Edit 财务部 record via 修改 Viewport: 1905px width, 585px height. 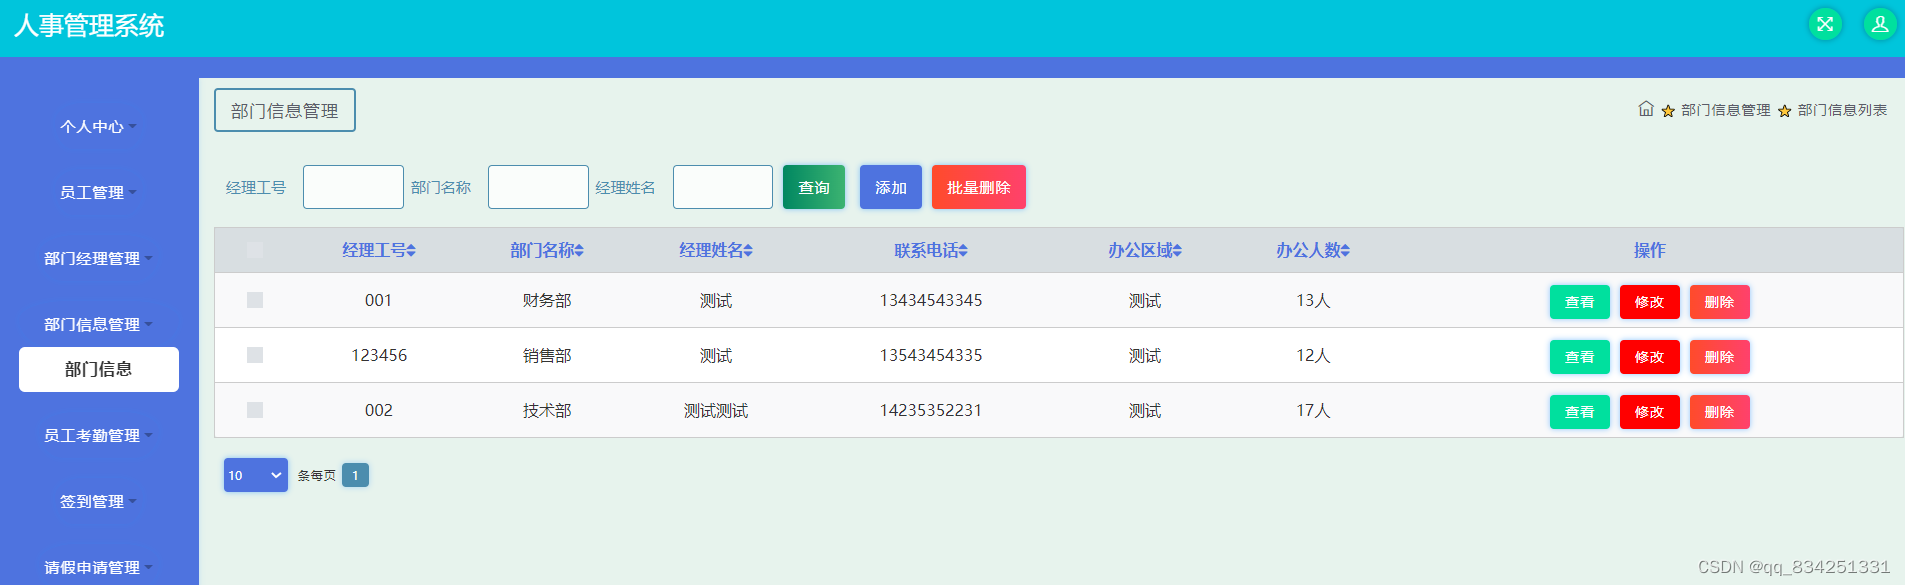pos(1650,302)
